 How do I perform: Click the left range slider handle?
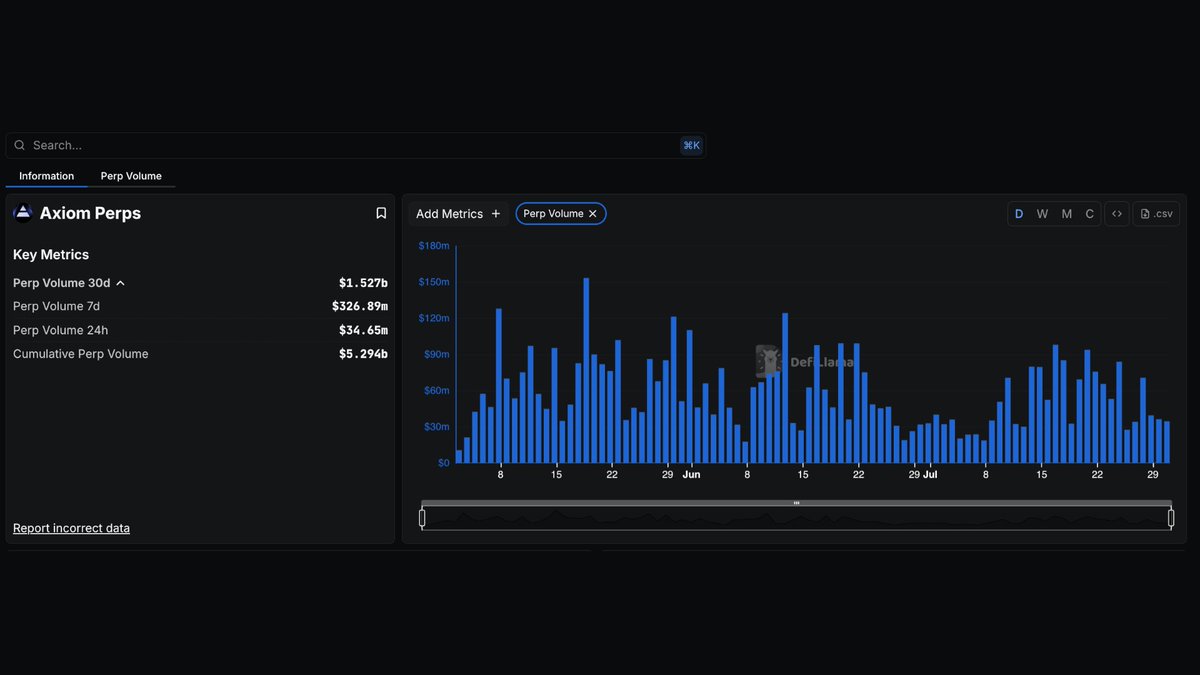422,518
